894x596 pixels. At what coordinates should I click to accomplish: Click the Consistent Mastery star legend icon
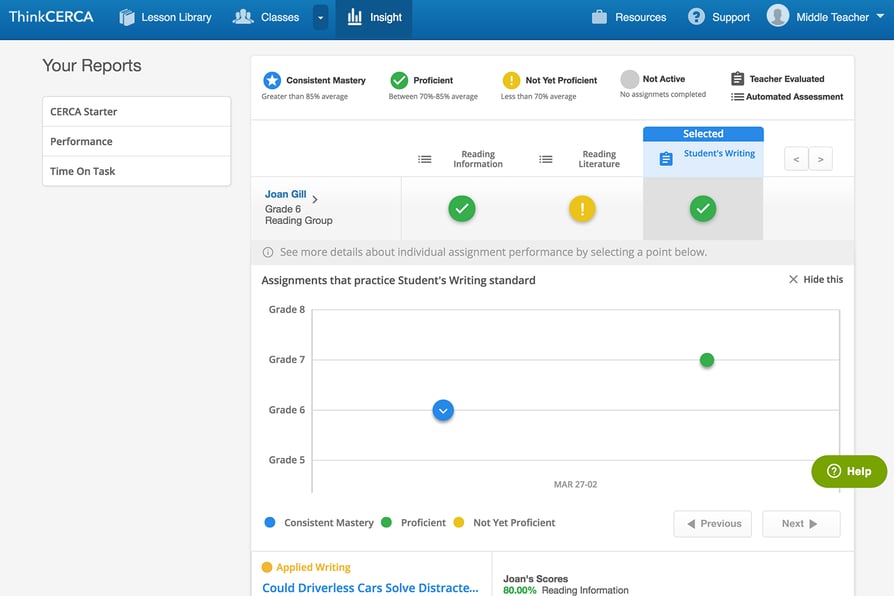tap(272, 80)
